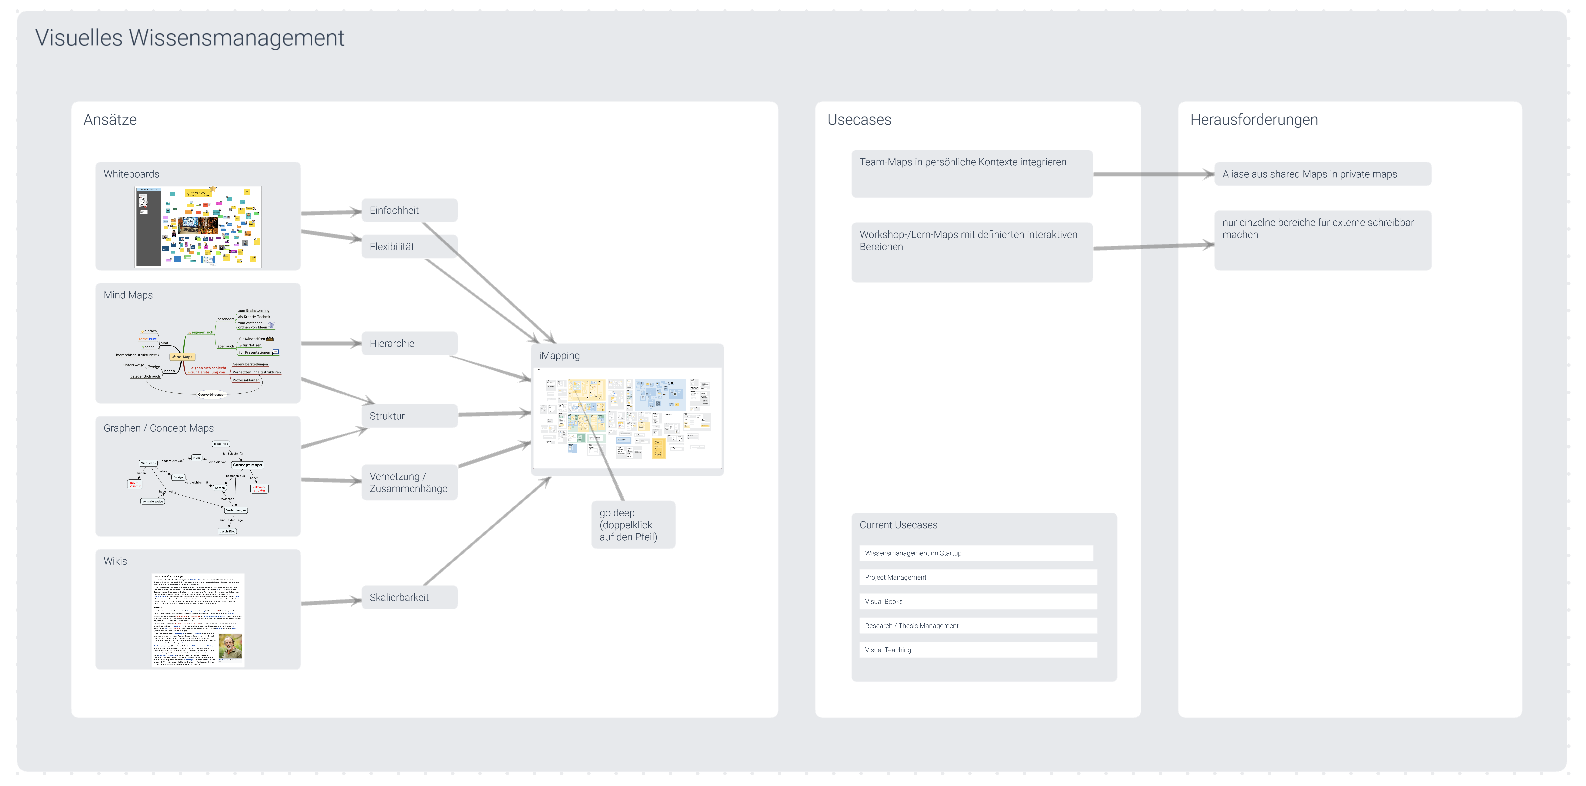1586x786 pixels.
Task: Select the Ansätze section heading
Action: pos(110,120)
